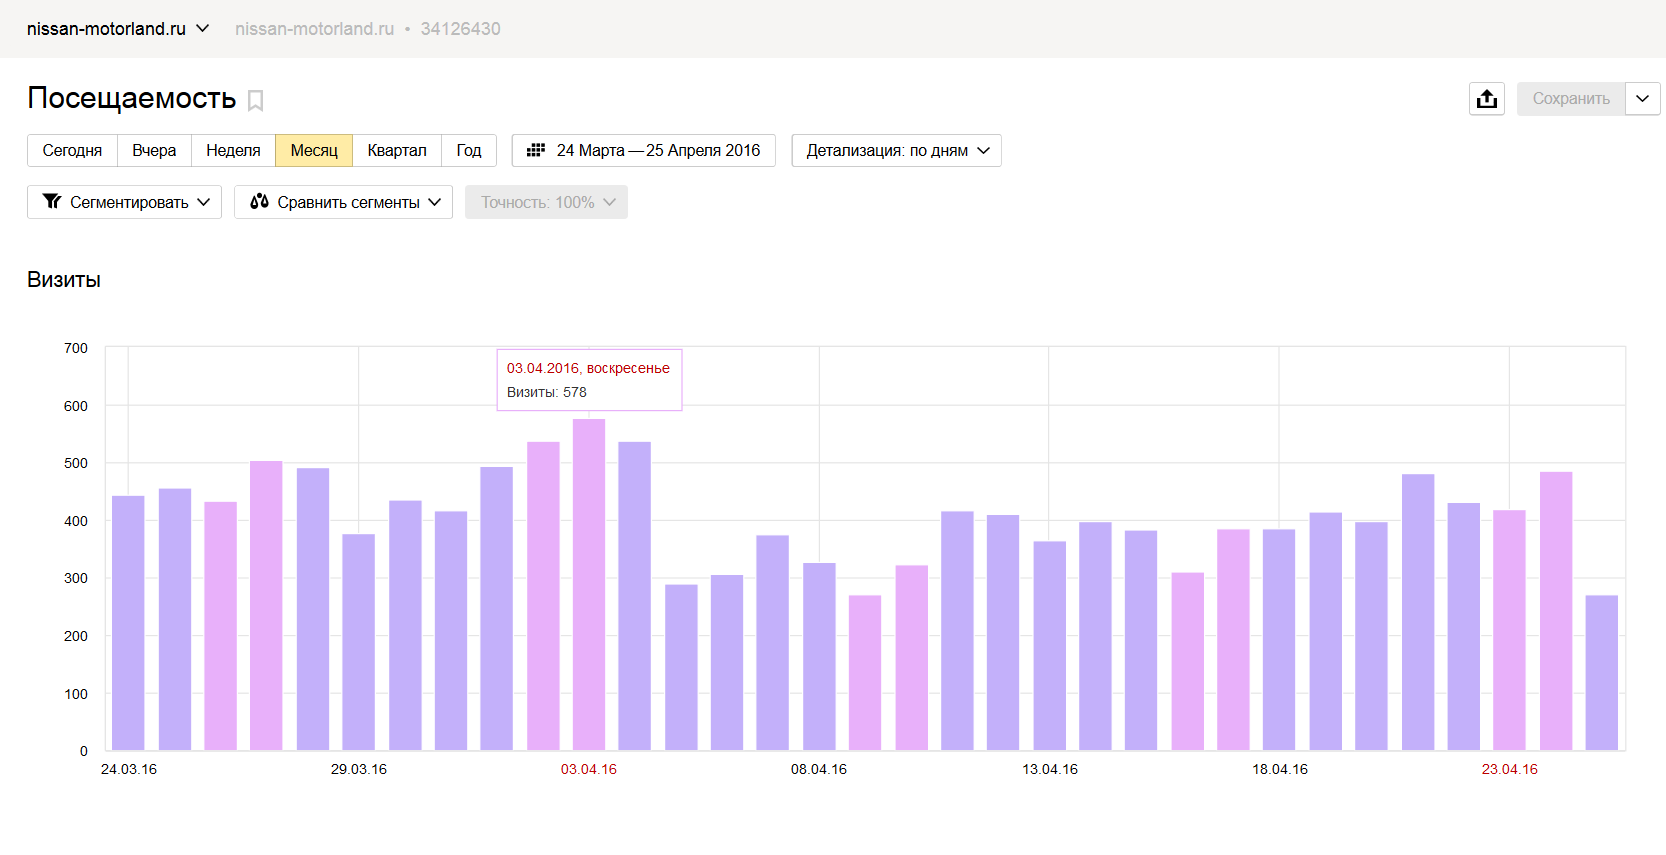The image size is (1666, 855).
Task: Select the Вчера period
Action: click(x=154, y=151)
